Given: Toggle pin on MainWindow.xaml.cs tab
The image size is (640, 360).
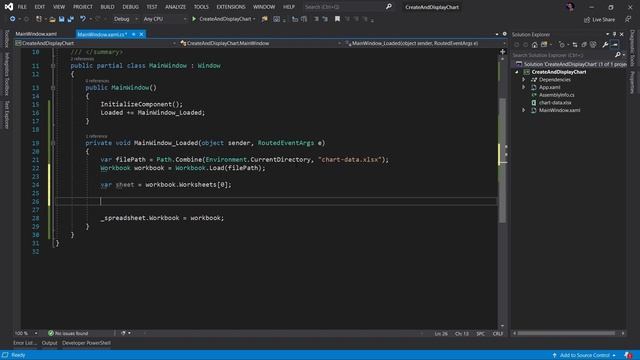Looking at the screenshot, I should (x=133, y=34).
